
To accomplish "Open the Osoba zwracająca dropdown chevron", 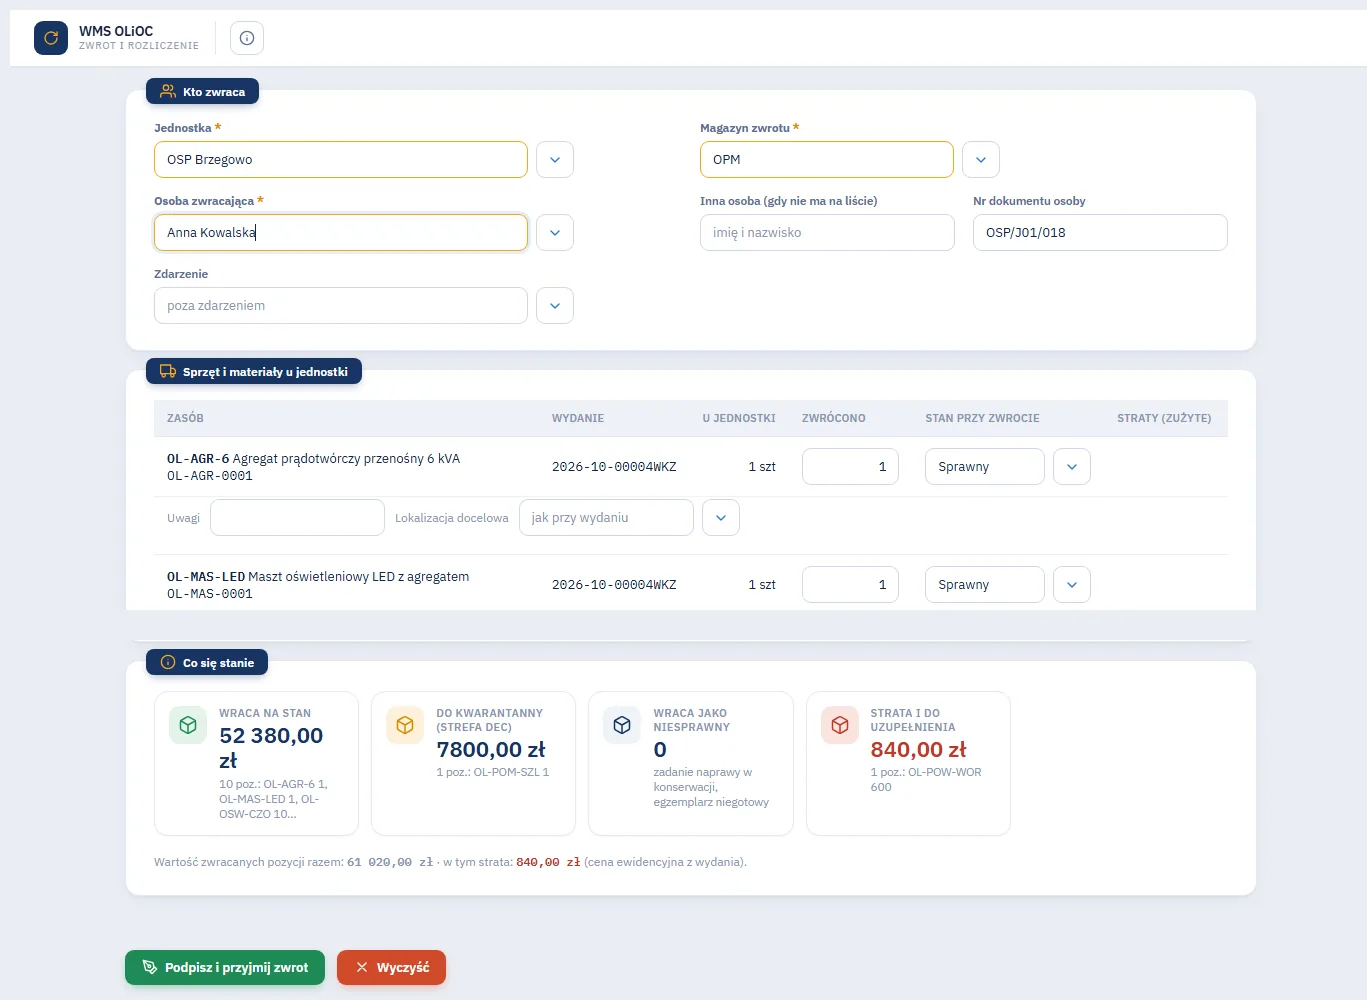I will coord(555,232).
